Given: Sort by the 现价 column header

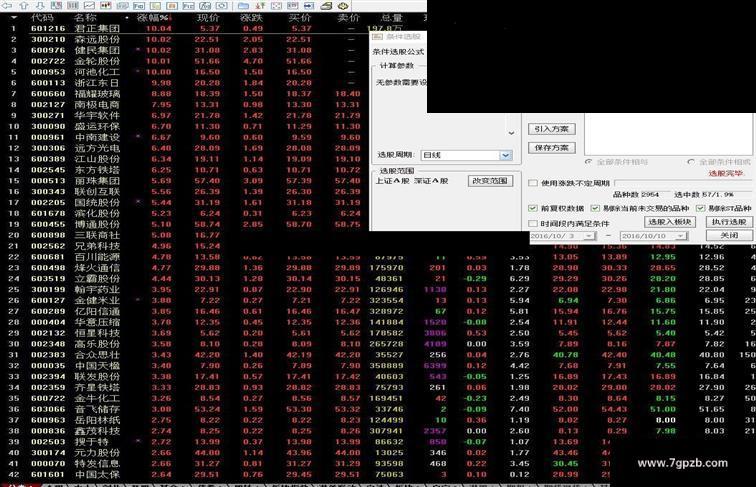Looking at the screenshot, I should point(208,18).
